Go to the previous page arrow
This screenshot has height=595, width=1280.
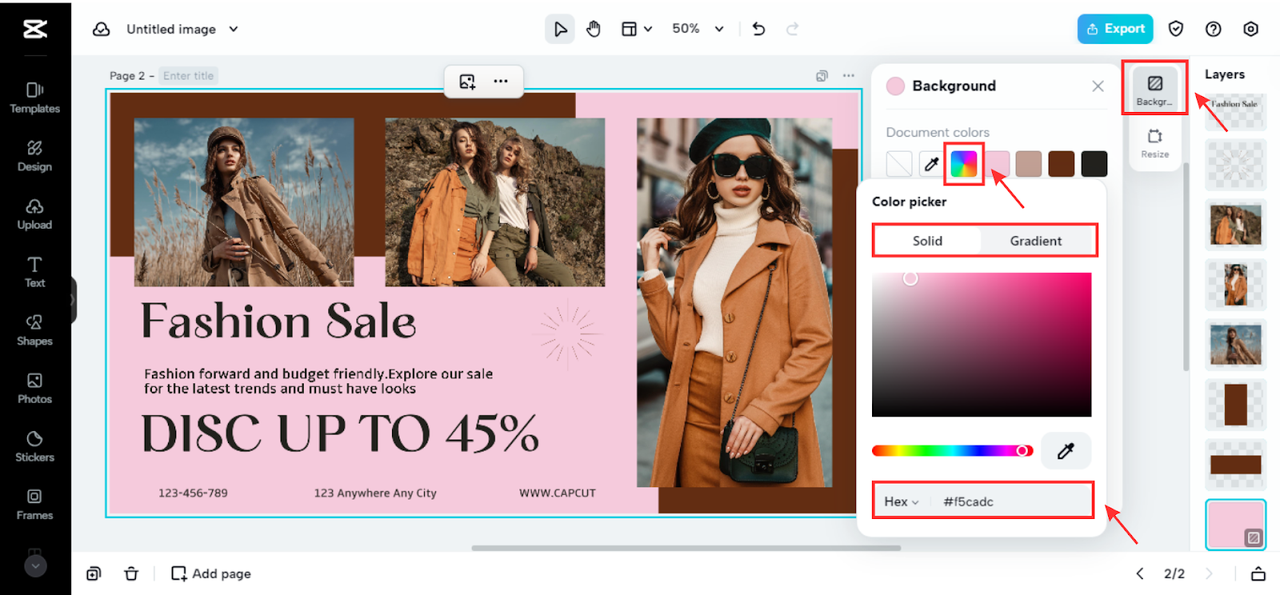pyautogui.click(x=1140, y=573)
